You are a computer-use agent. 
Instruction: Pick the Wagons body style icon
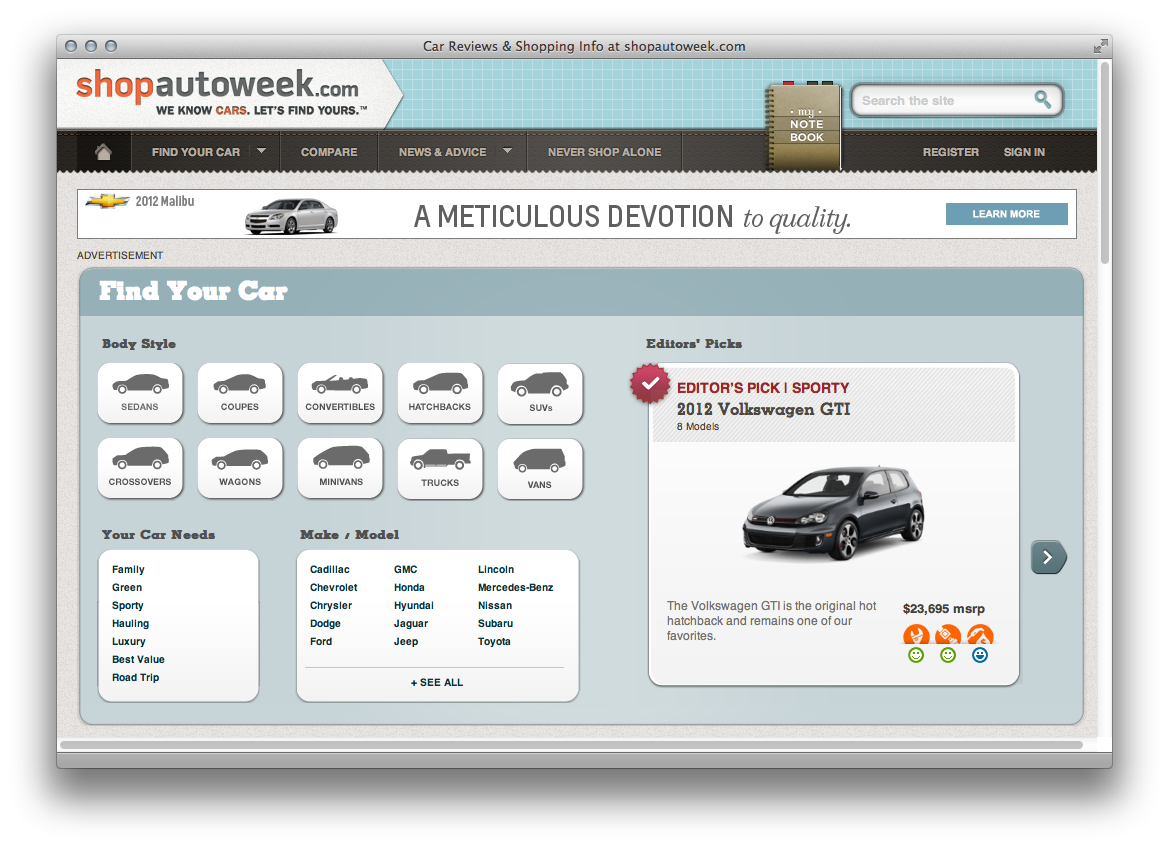click(x=240, y=468)
